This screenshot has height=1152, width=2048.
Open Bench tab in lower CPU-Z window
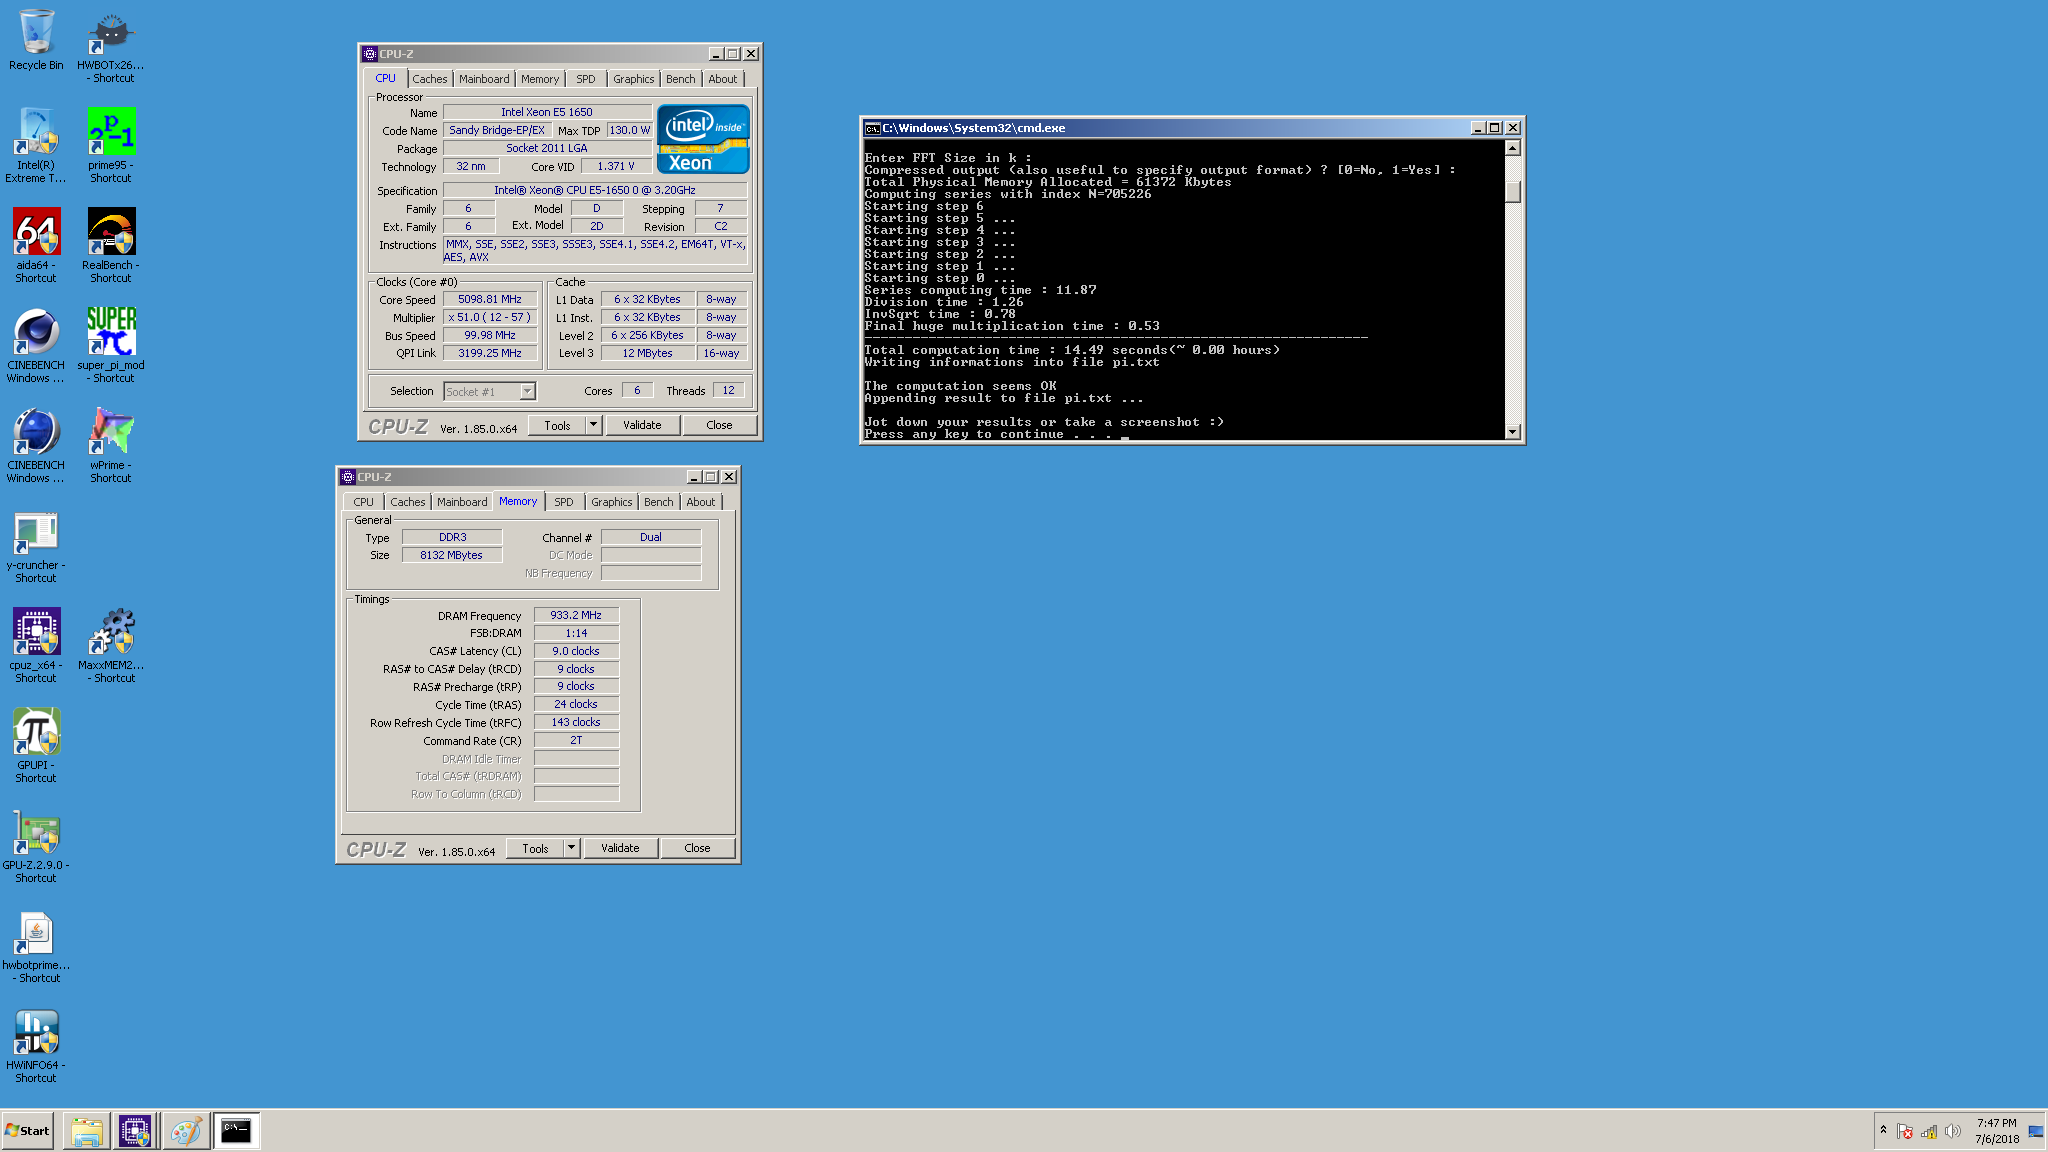(659, 502)
